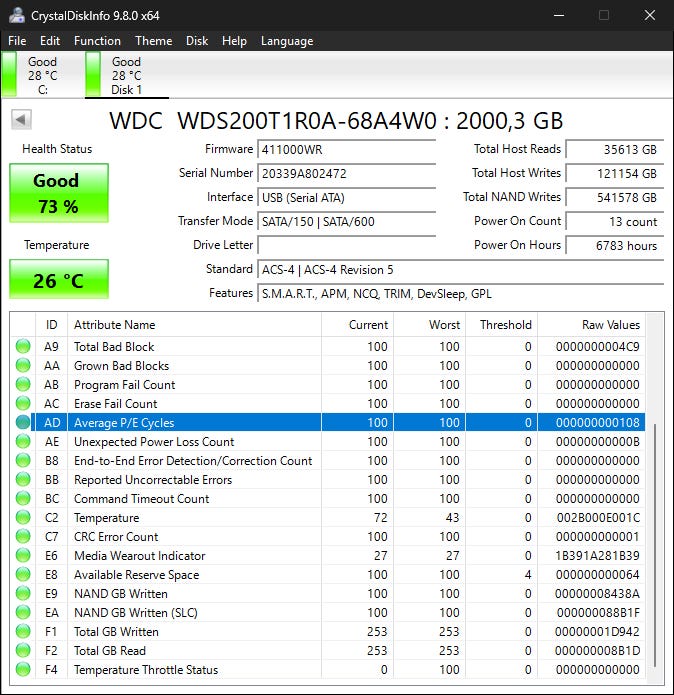Select the Total GB Read attribute name

(x=110, y=651)
